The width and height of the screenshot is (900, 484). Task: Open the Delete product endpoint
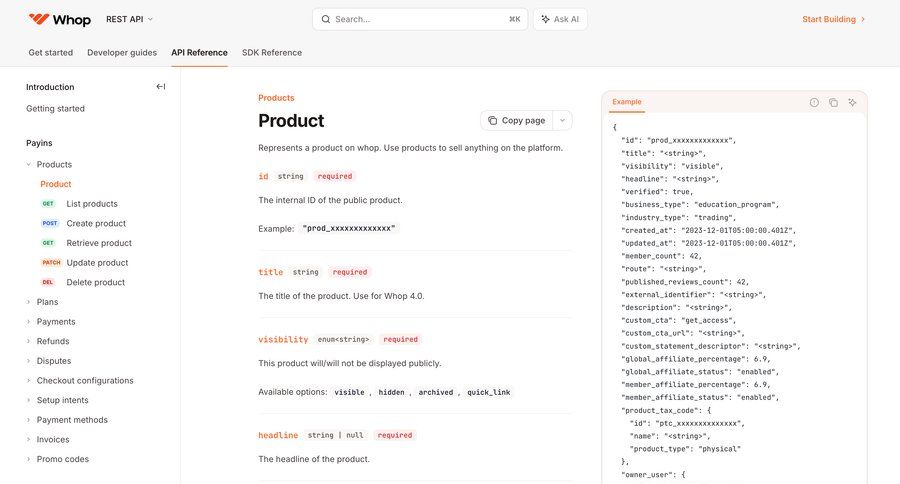point(95,282)
